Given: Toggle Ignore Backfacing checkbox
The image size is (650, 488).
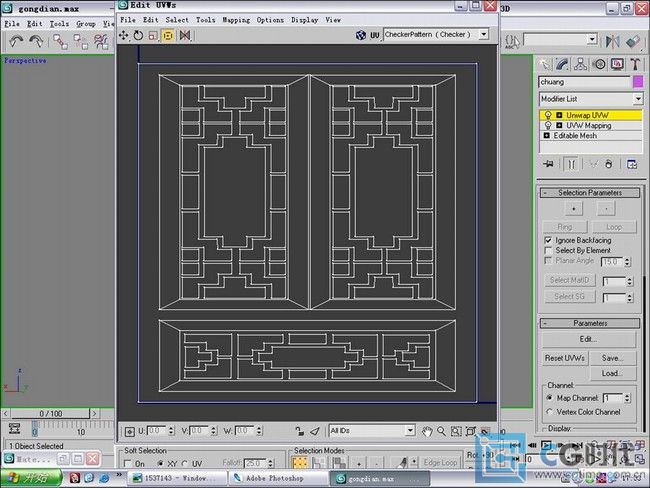Looking at the screenshot, I should coord(547,241).
